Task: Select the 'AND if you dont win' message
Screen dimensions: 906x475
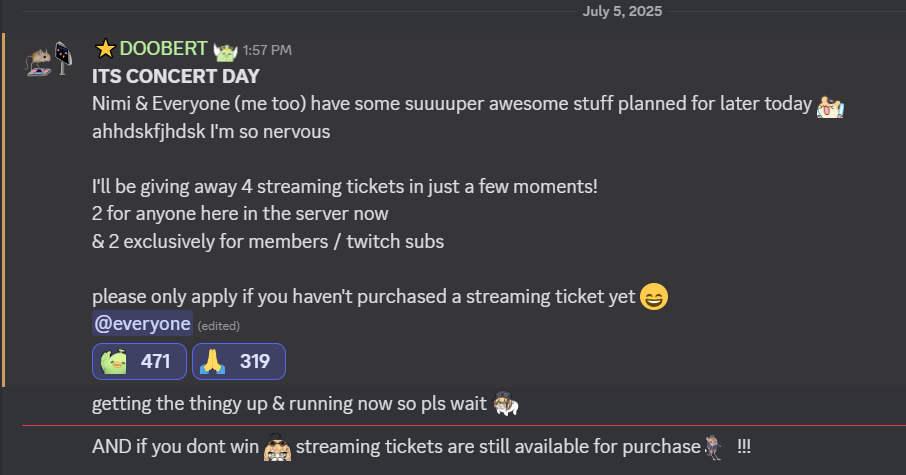Action: pyautogui.click(x=175, y=447)
